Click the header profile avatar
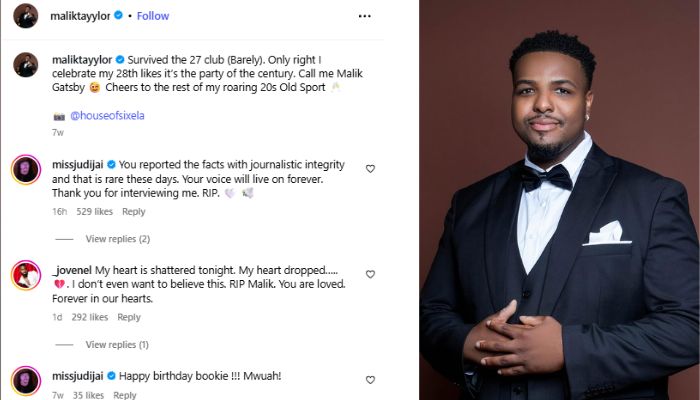This screenshot has height=400, width=700. point(26,16)
